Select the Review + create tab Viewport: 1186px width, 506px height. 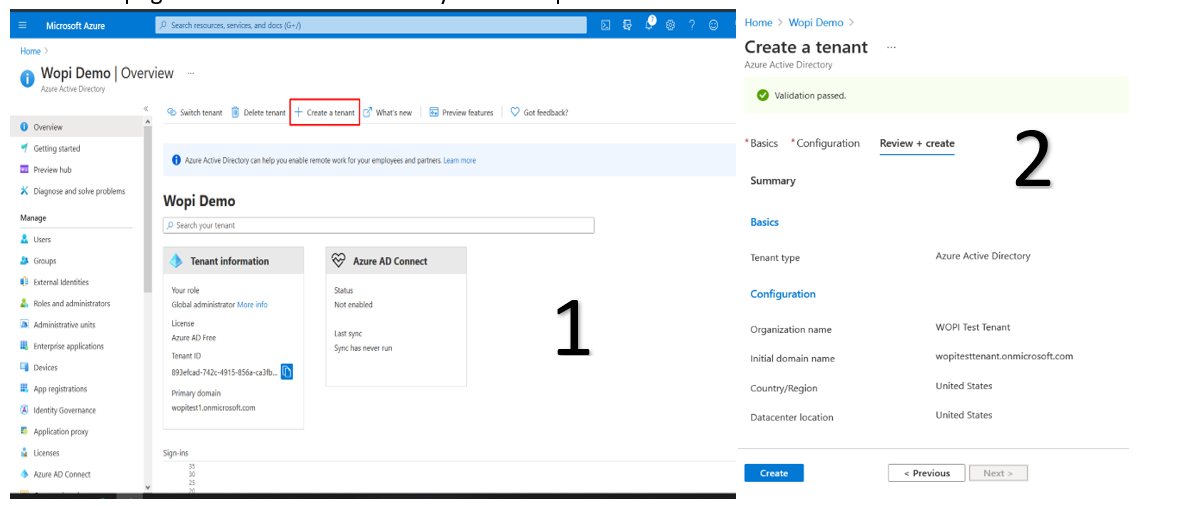click(917, 143)
